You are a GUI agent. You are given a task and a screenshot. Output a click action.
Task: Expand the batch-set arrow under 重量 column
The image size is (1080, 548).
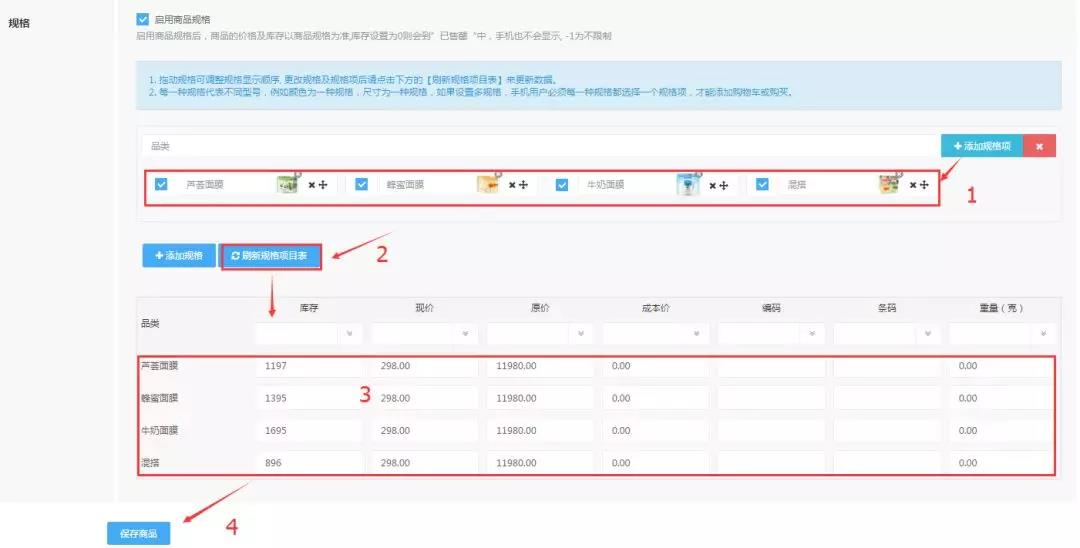pos(1043,333)
